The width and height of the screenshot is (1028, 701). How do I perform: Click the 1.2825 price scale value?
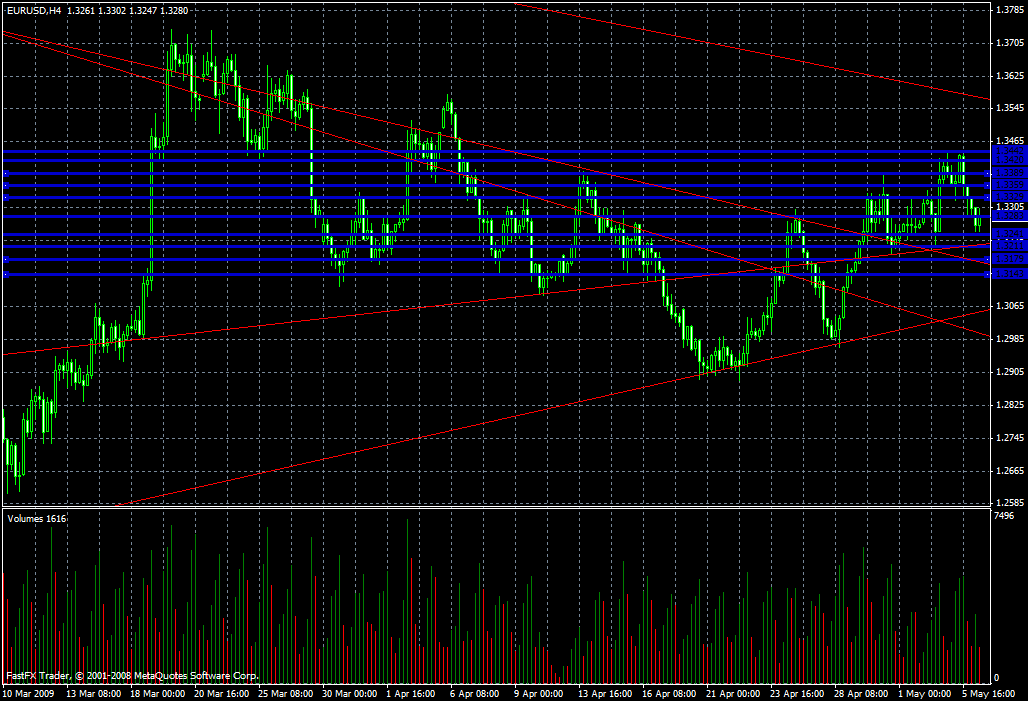(x=1010, y=405)
